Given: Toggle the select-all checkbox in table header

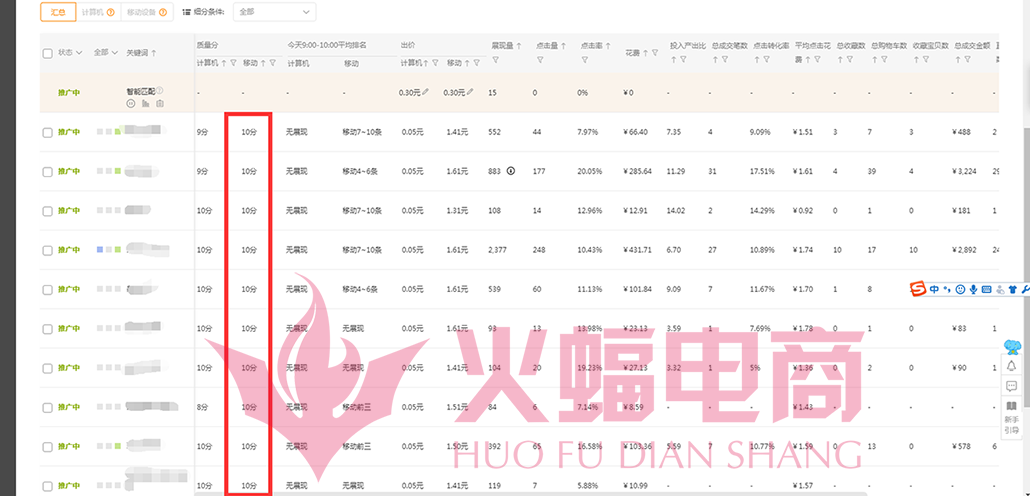Looking at the screenshot, I should pyautogui.click(x=47, y=53).
